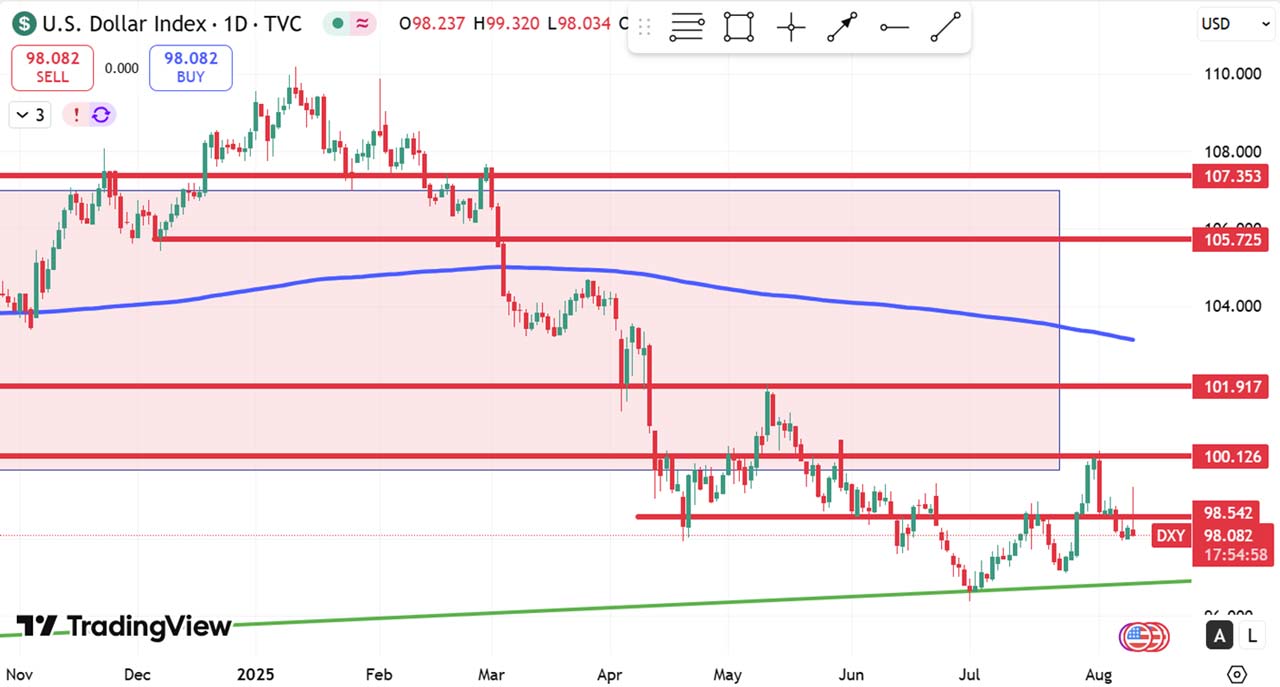1280x687 pixels.
Task: Toggle the market status indicator
Action: [339, 23]
